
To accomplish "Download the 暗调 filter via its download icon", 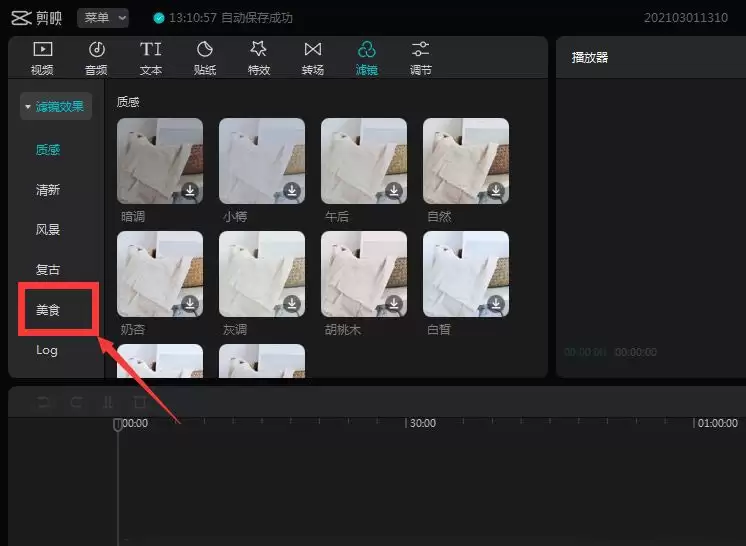I will (x=190, y=191).
